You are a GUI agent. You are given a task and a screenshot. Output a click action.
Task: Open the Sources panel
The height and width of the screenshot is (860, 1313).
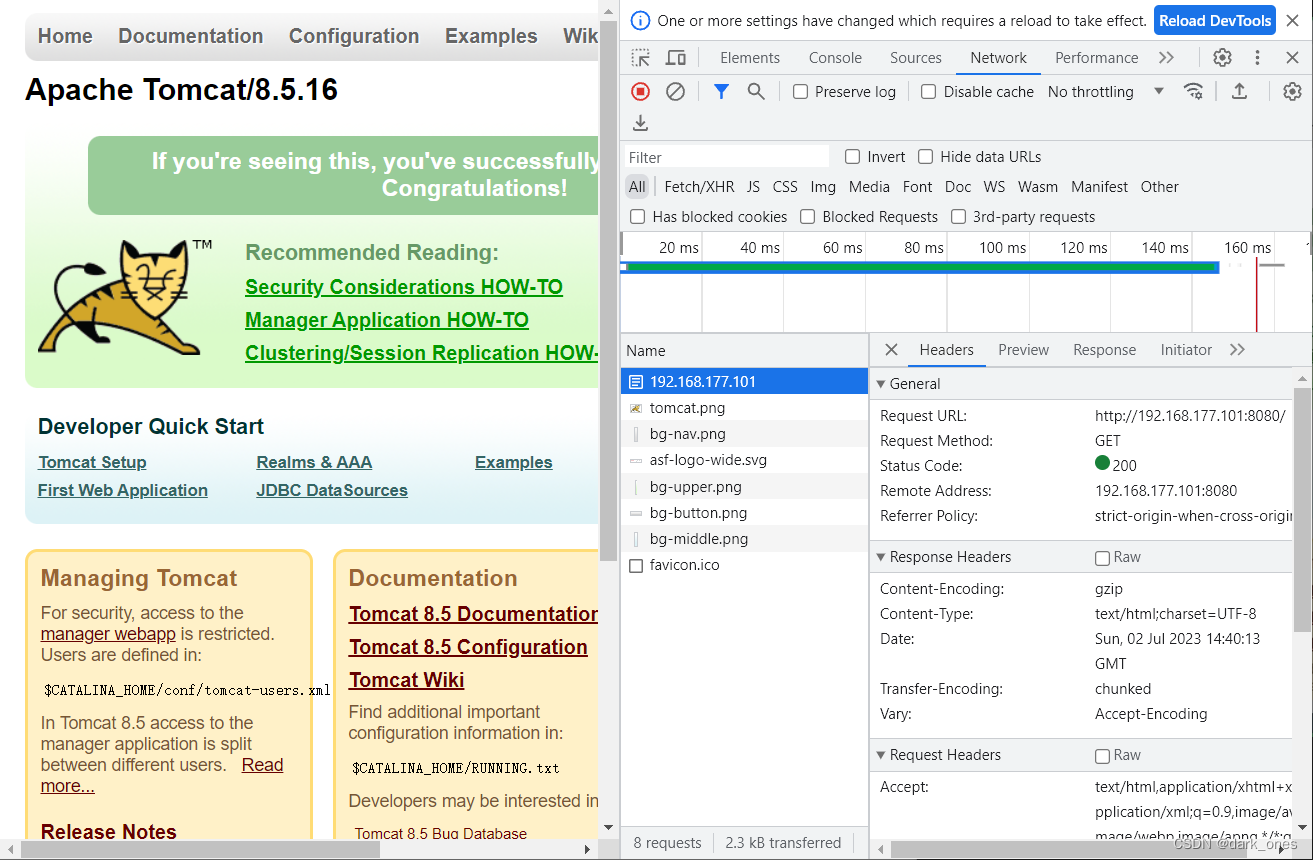pyautogui.click(x=916, y=58)
